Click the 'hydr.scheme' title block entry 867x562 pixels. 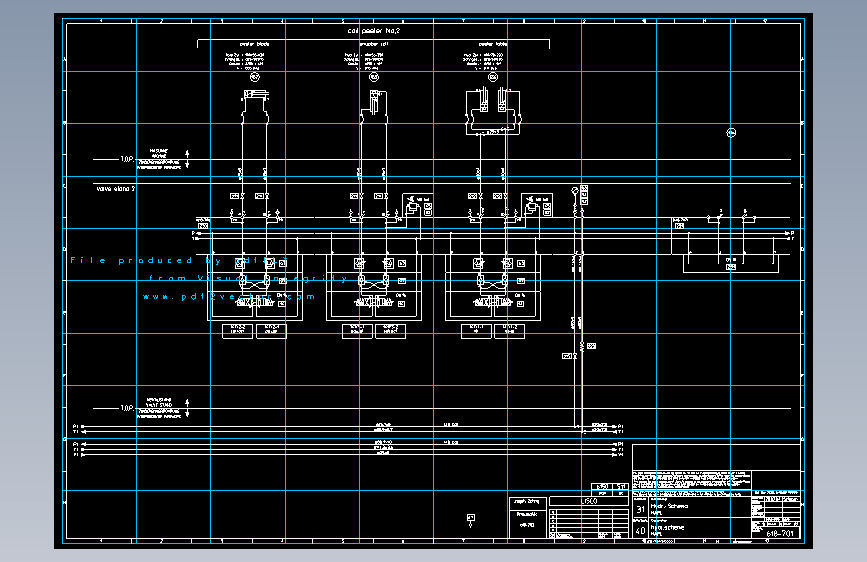tap(667, 528)
